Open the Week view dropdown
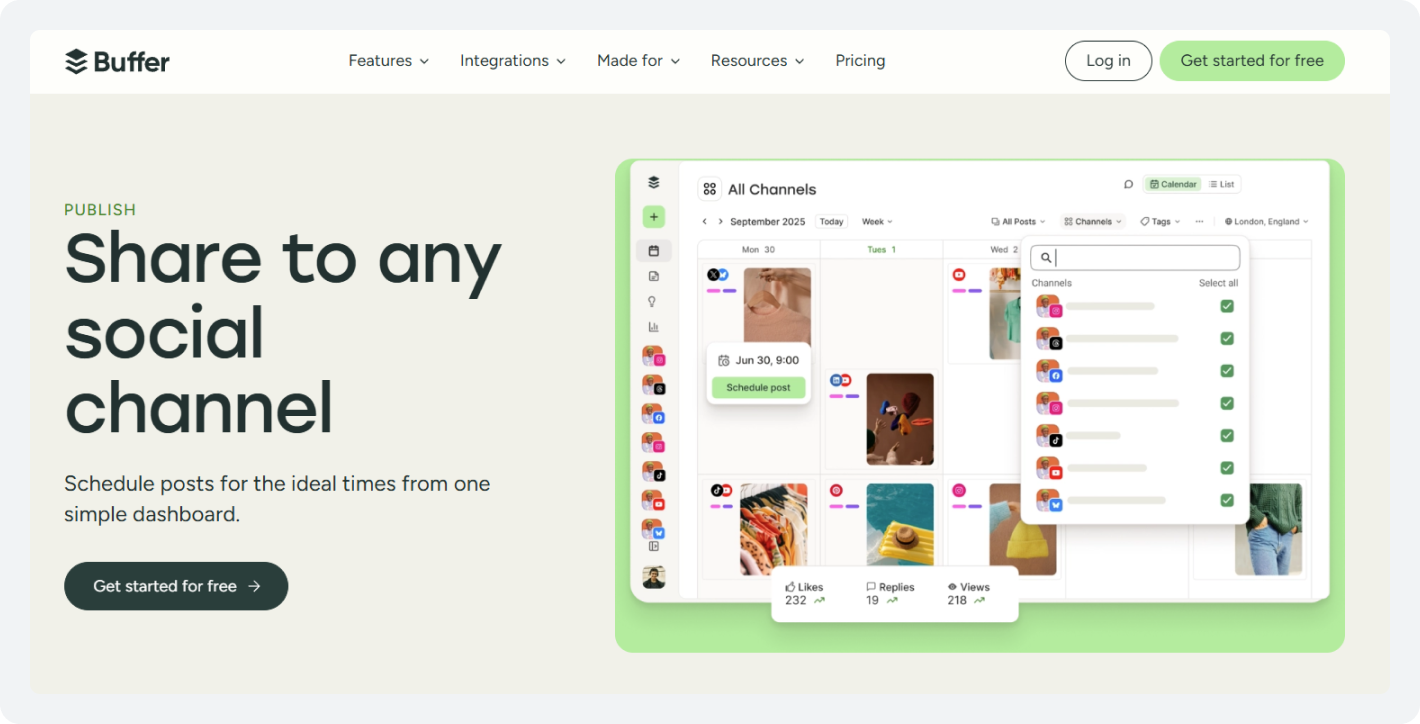Screen dimensions: 1420x724 (x=877, y=222)
